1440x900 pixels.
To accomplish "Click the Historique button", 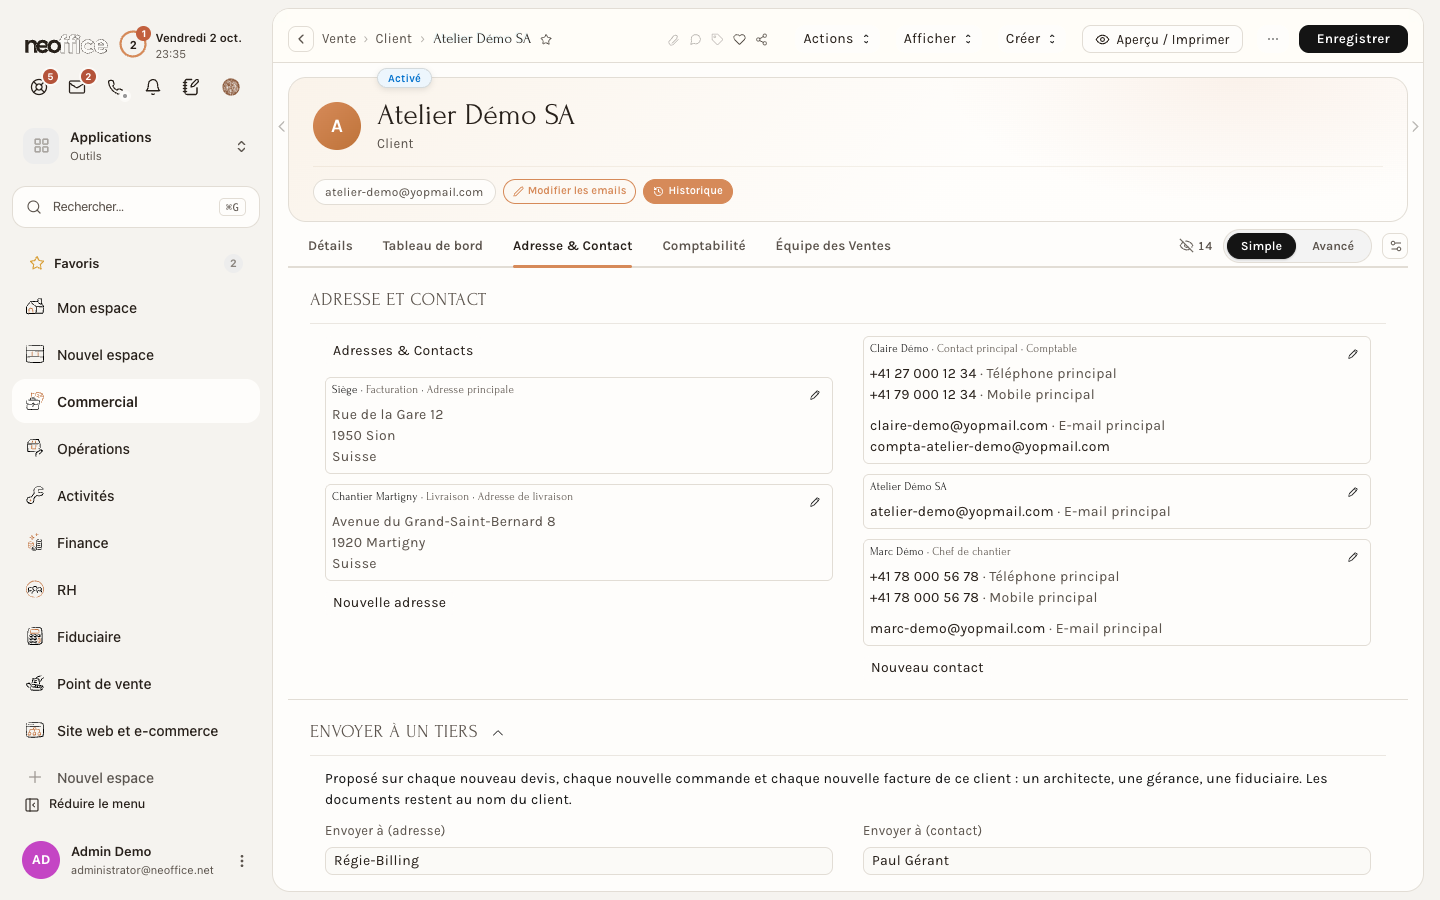I will coord(688,191).
